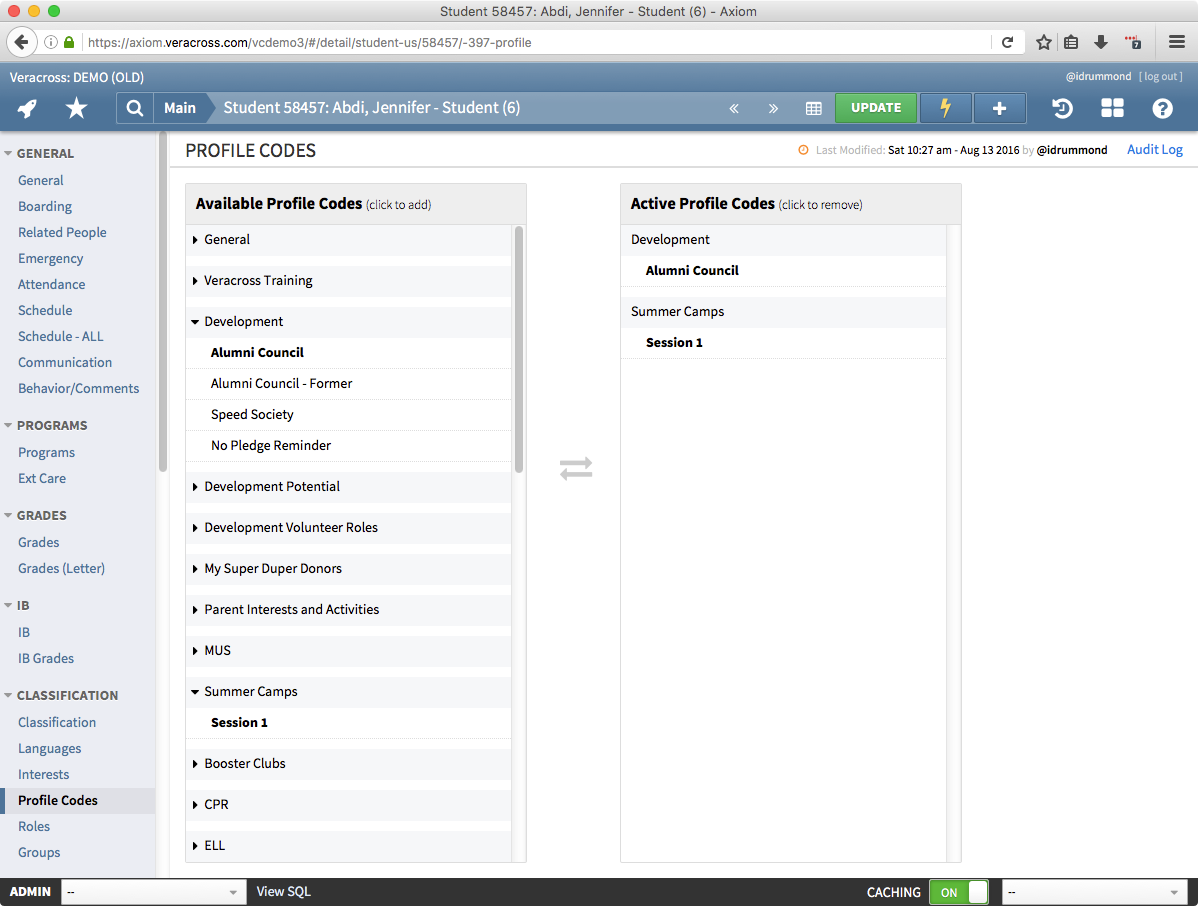Open Behavior/Comments in the sidebar
The image size is (1198, 906).
[x=78, y=389]
